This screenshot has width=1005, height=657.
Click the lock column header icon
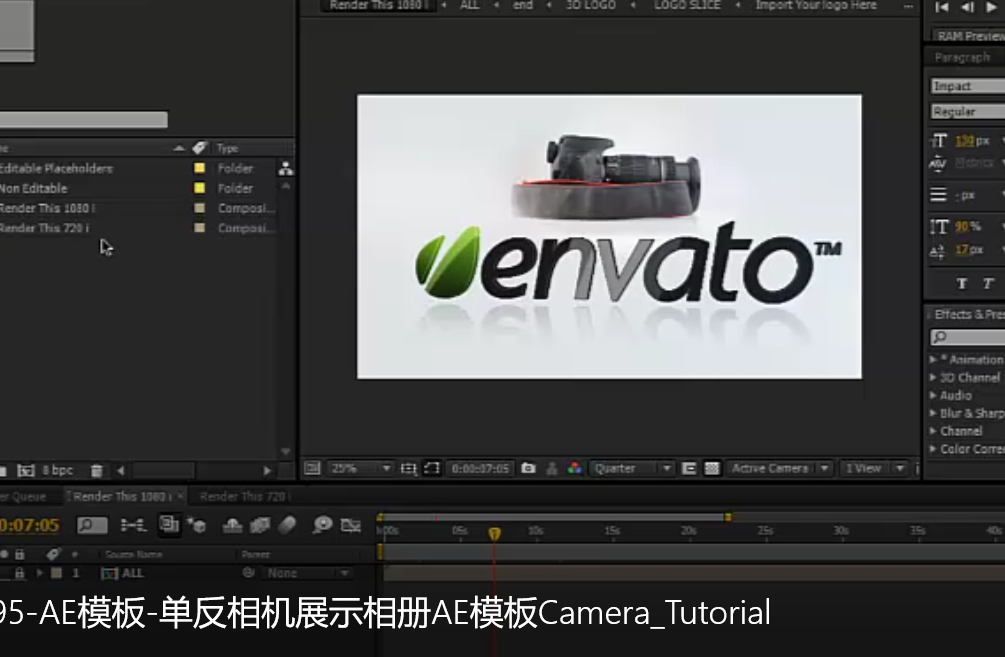20,554
